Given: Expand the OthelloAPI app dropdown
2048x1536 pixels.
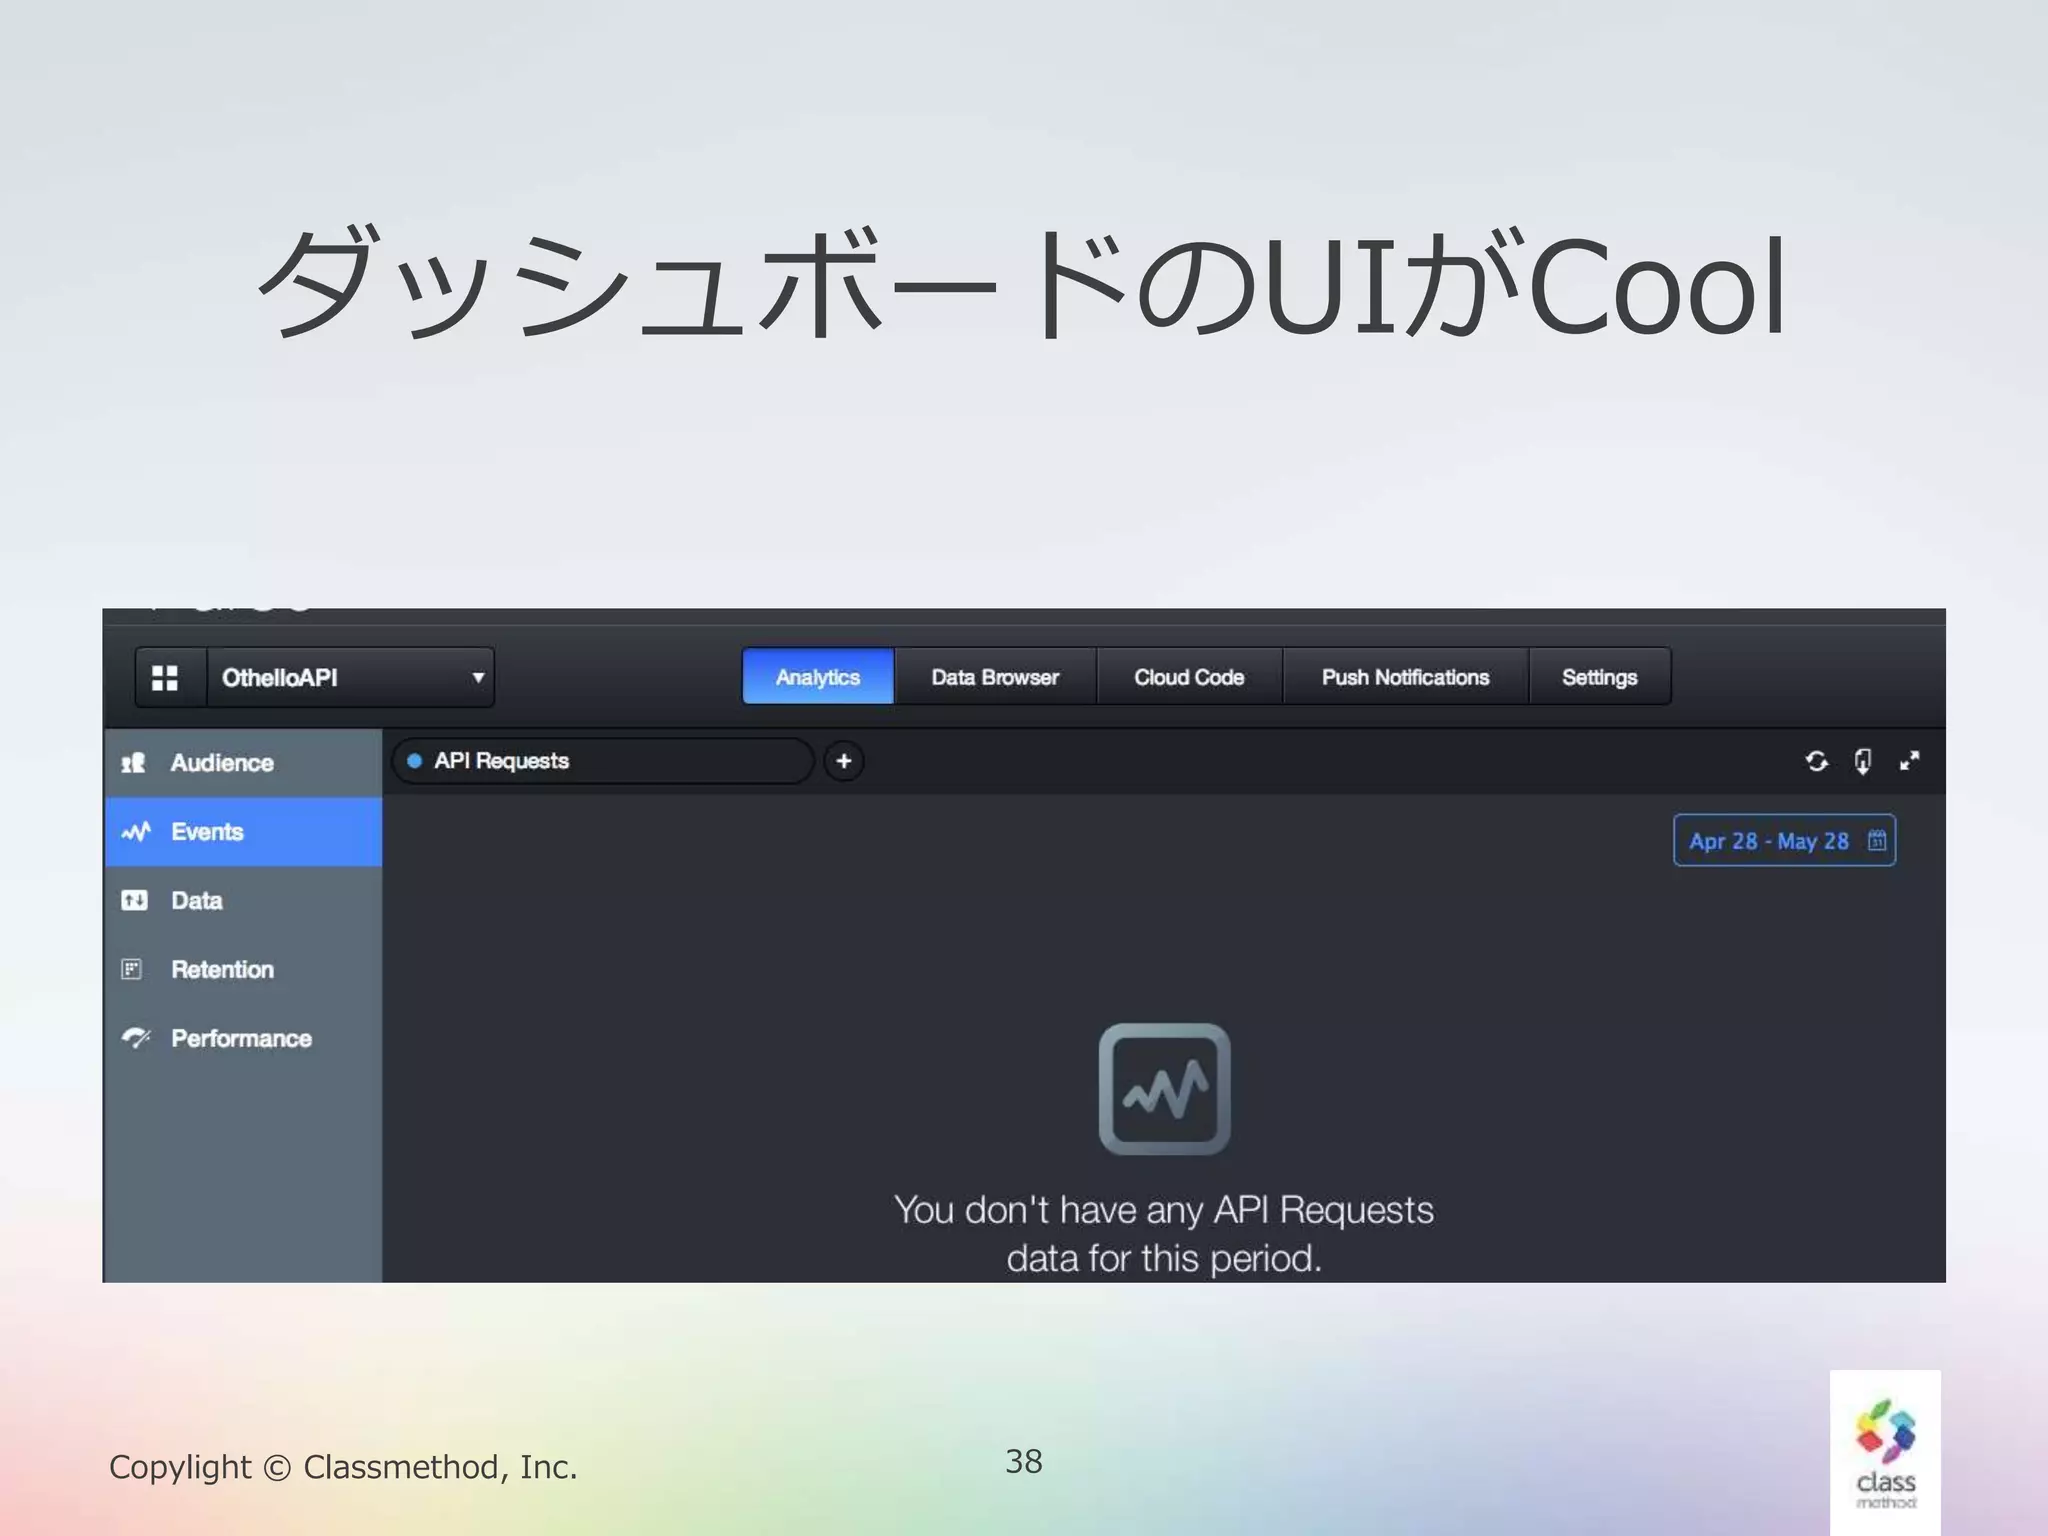Looking at the screenshot, I should tap(350, 678).
